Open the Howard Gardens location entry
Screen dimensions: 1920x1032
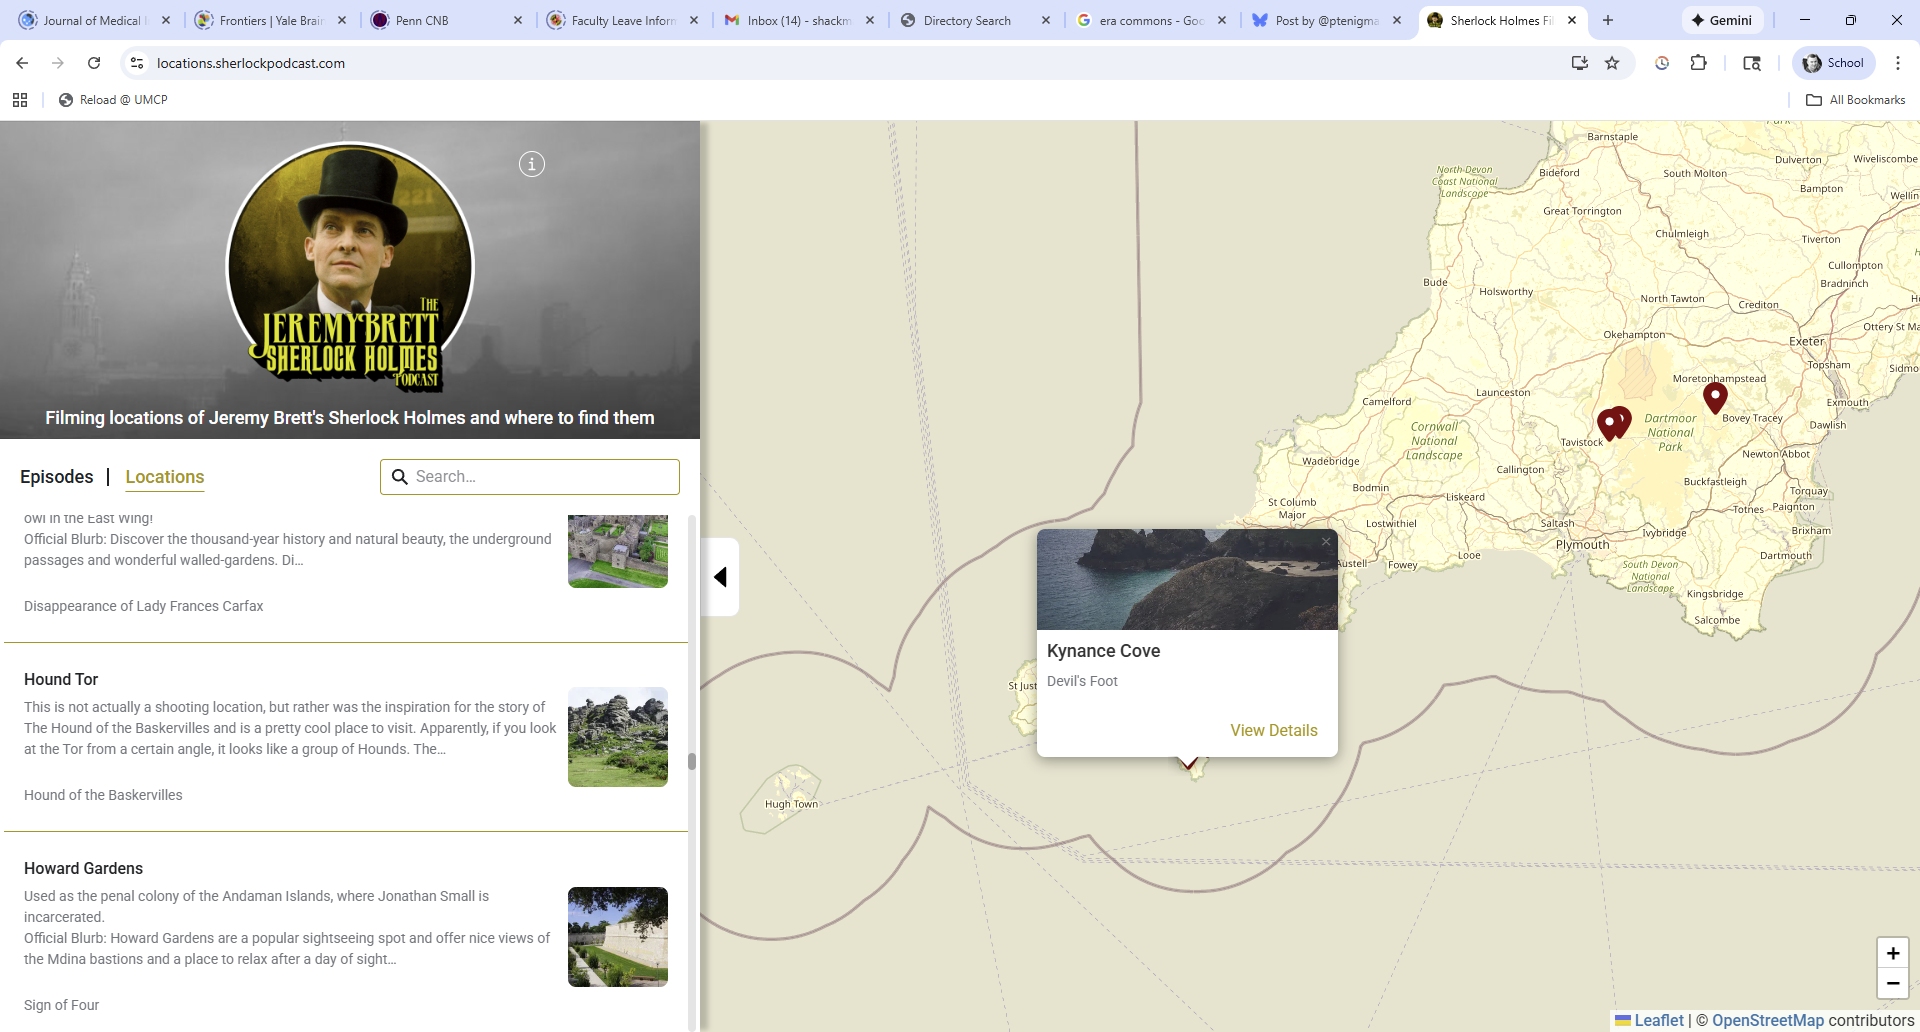tap(84, 868)
